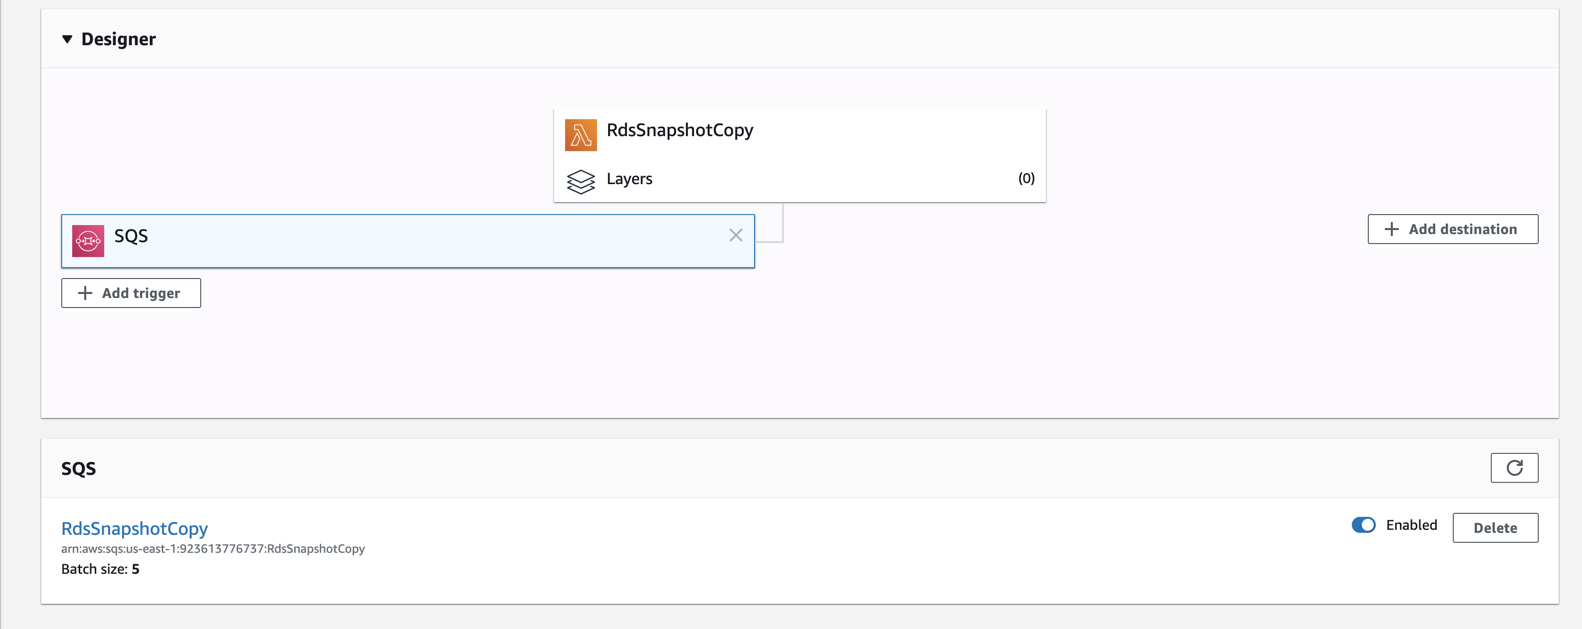Click the Layers stack icon
The image size is (1582, 629).
(580, 180)
